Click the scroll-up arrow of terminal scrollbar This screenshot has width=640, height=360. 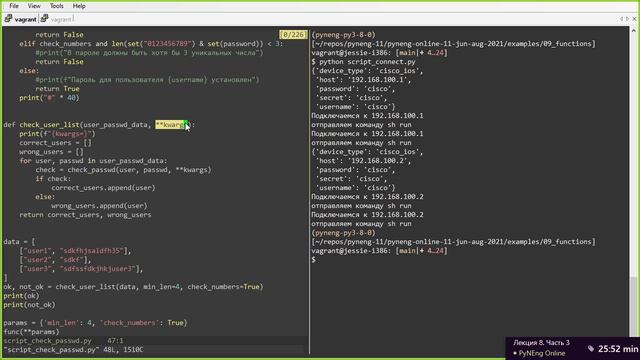[x=633, y=31]
